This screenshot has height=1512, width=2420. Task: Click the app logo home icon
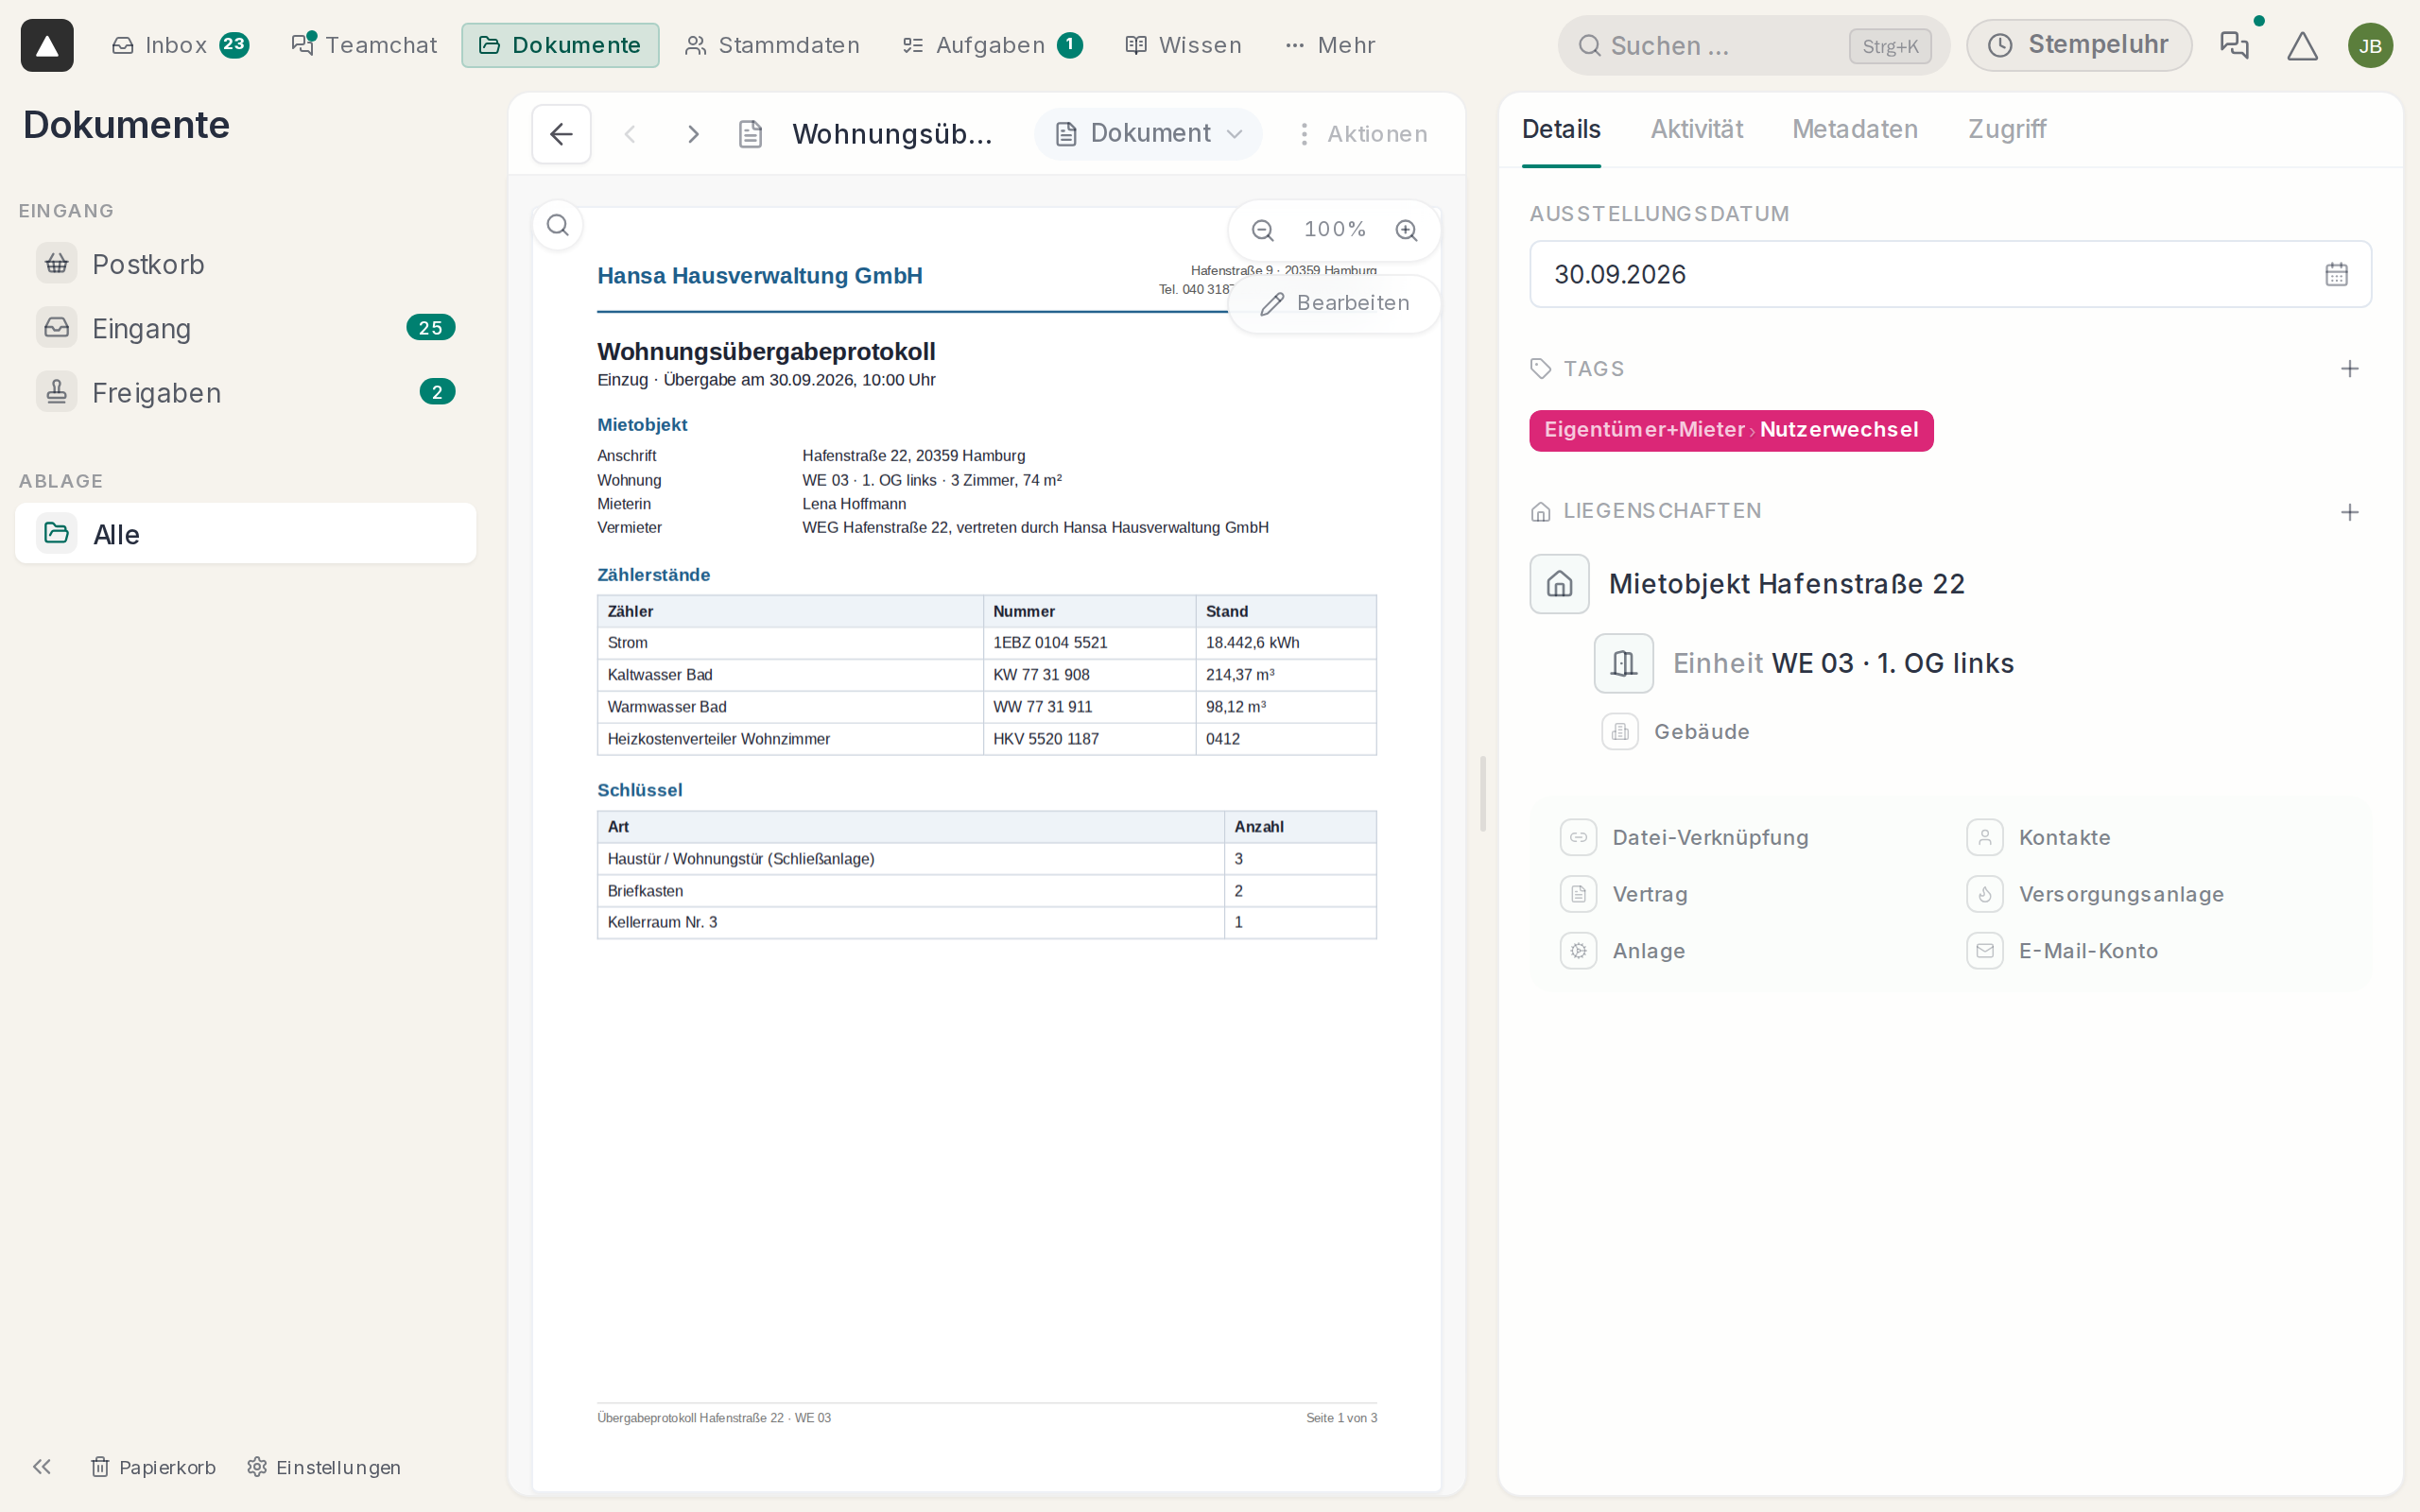[47, 45]
